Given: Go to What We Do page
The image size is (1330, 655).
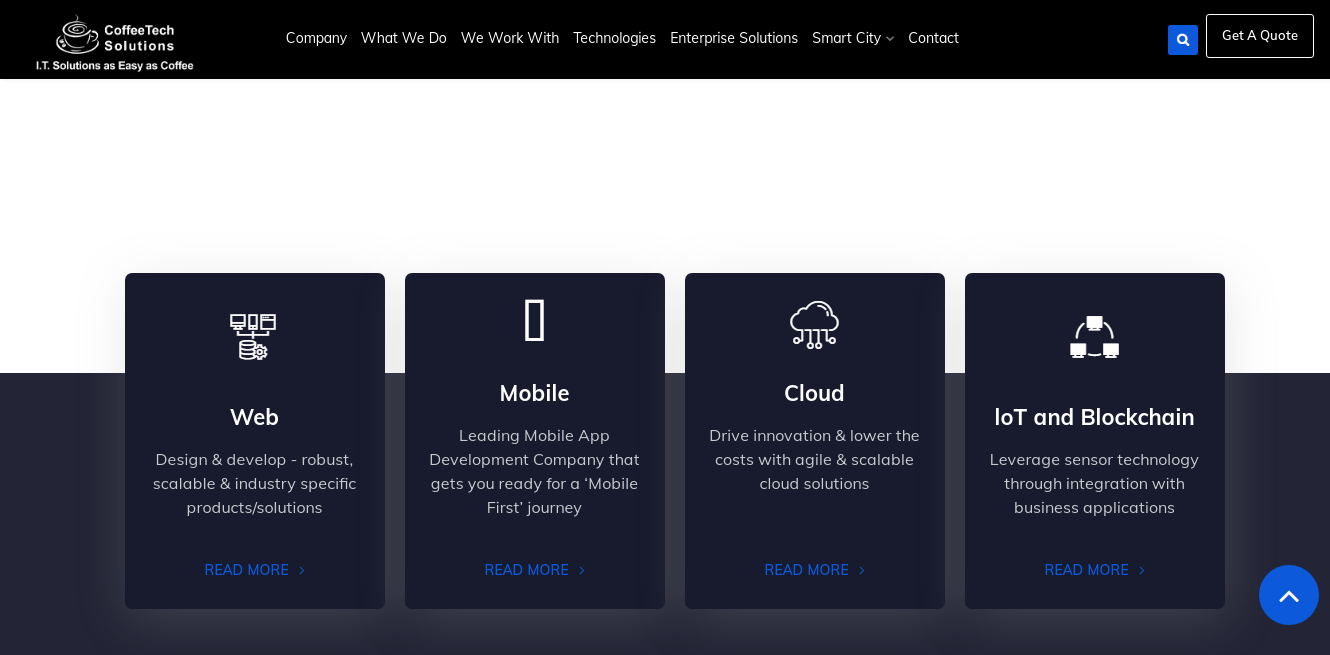Looking at the screenshot, I should 403,38.
